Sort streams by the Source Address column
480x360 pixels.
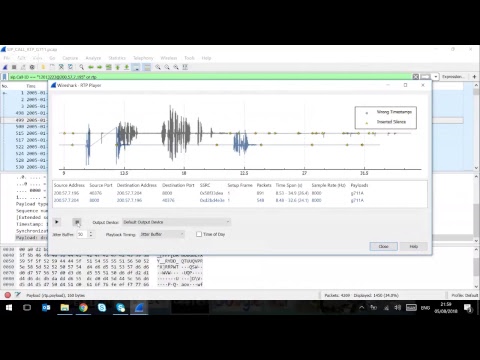(x=69, y=185)
